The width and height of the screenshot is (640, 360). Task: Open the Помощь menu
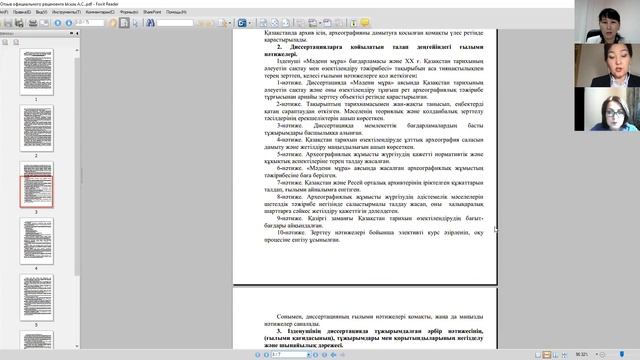(176, 12)
